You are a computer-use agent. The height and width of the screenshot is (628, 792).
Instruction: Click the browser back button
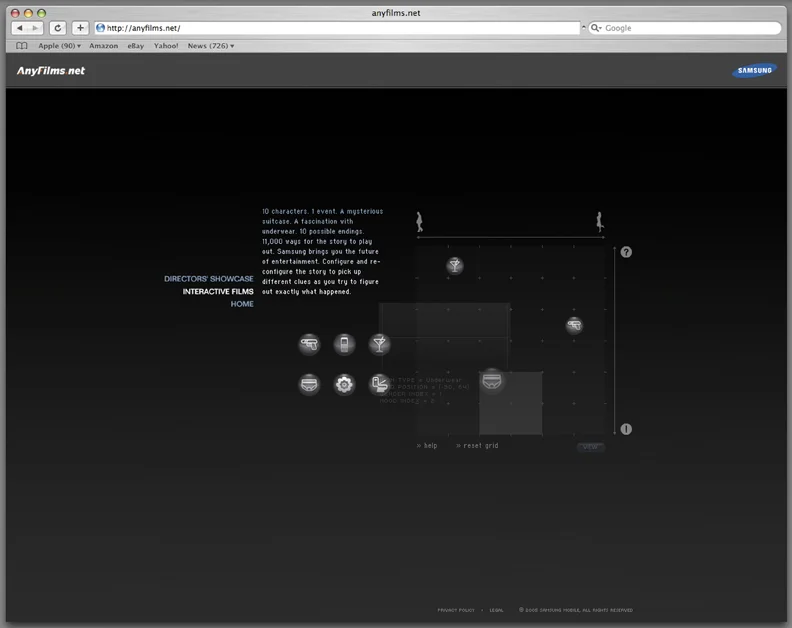click(20, 28)
